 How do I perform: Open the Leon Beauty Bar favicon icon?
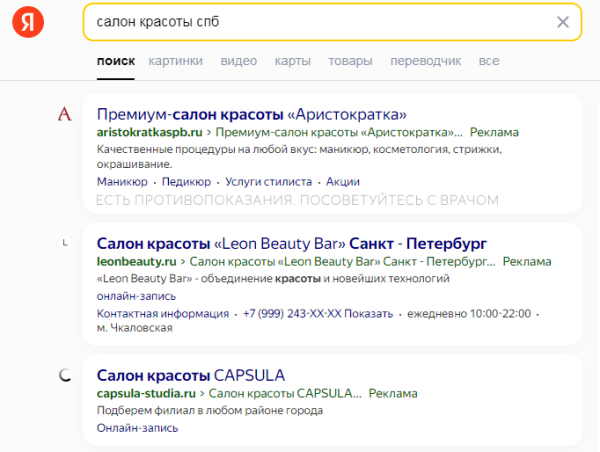[65, 243]
